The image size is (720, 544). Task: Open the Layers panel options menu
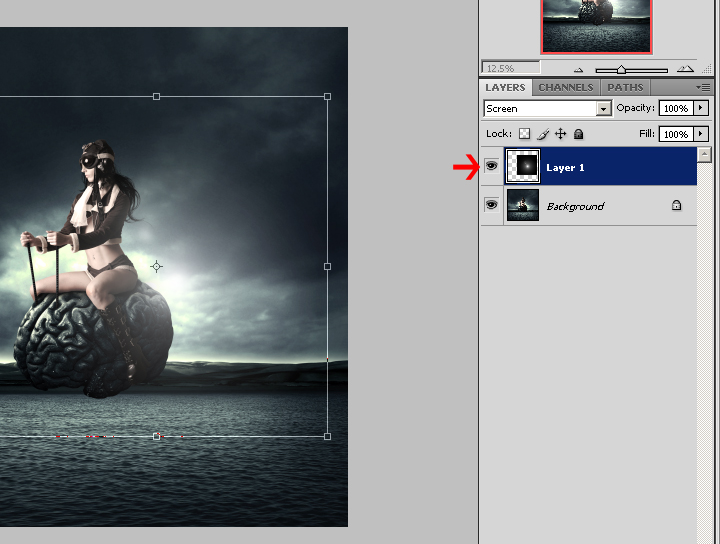(703, 88)
